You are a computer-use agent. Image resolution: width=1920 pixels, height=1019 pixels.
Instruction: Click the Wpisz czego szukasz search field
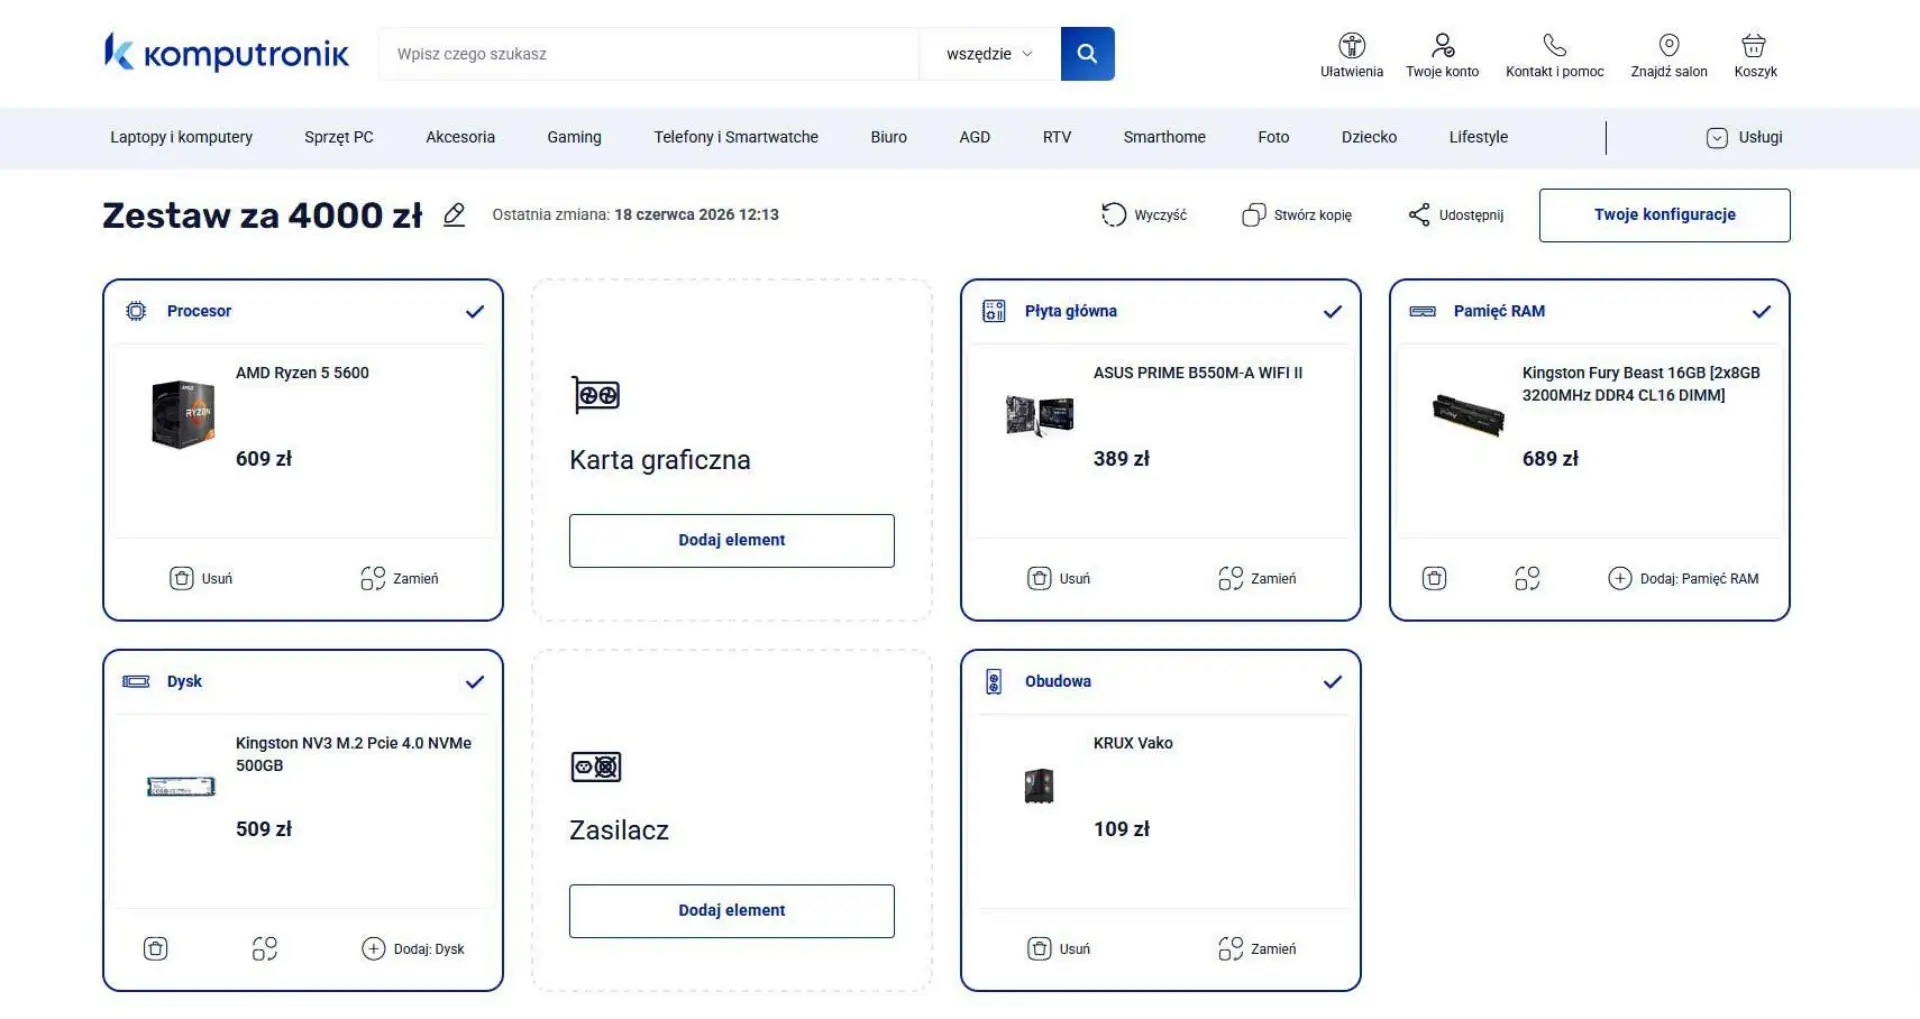pyautogui.click(x=649, y=54)
